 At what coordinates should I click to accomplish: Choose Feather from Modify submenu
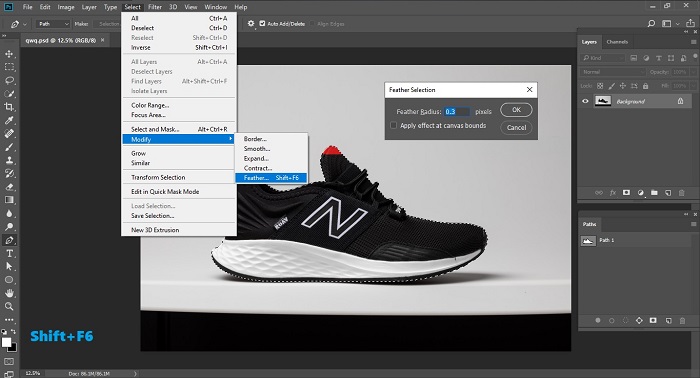[x=271, y=178]
